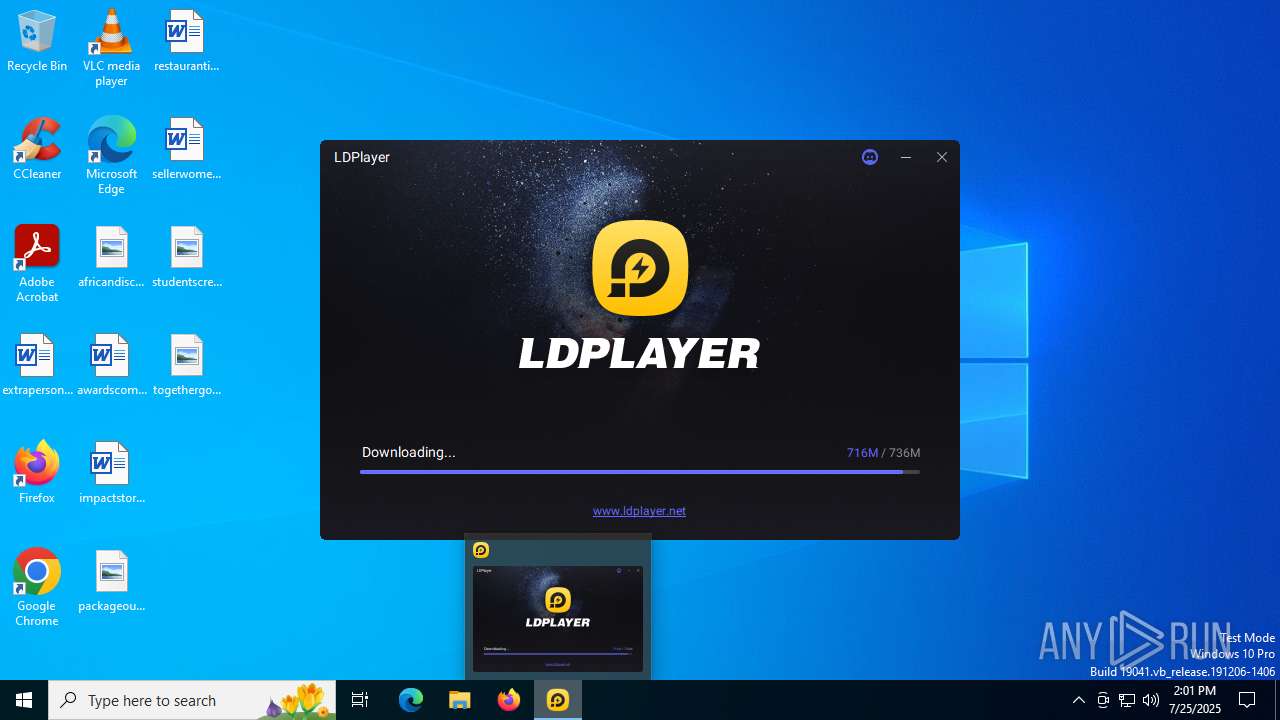Close the LDPlayer installer window
This screenshot has width=1280, height=720.
click(x=942, y=157)
